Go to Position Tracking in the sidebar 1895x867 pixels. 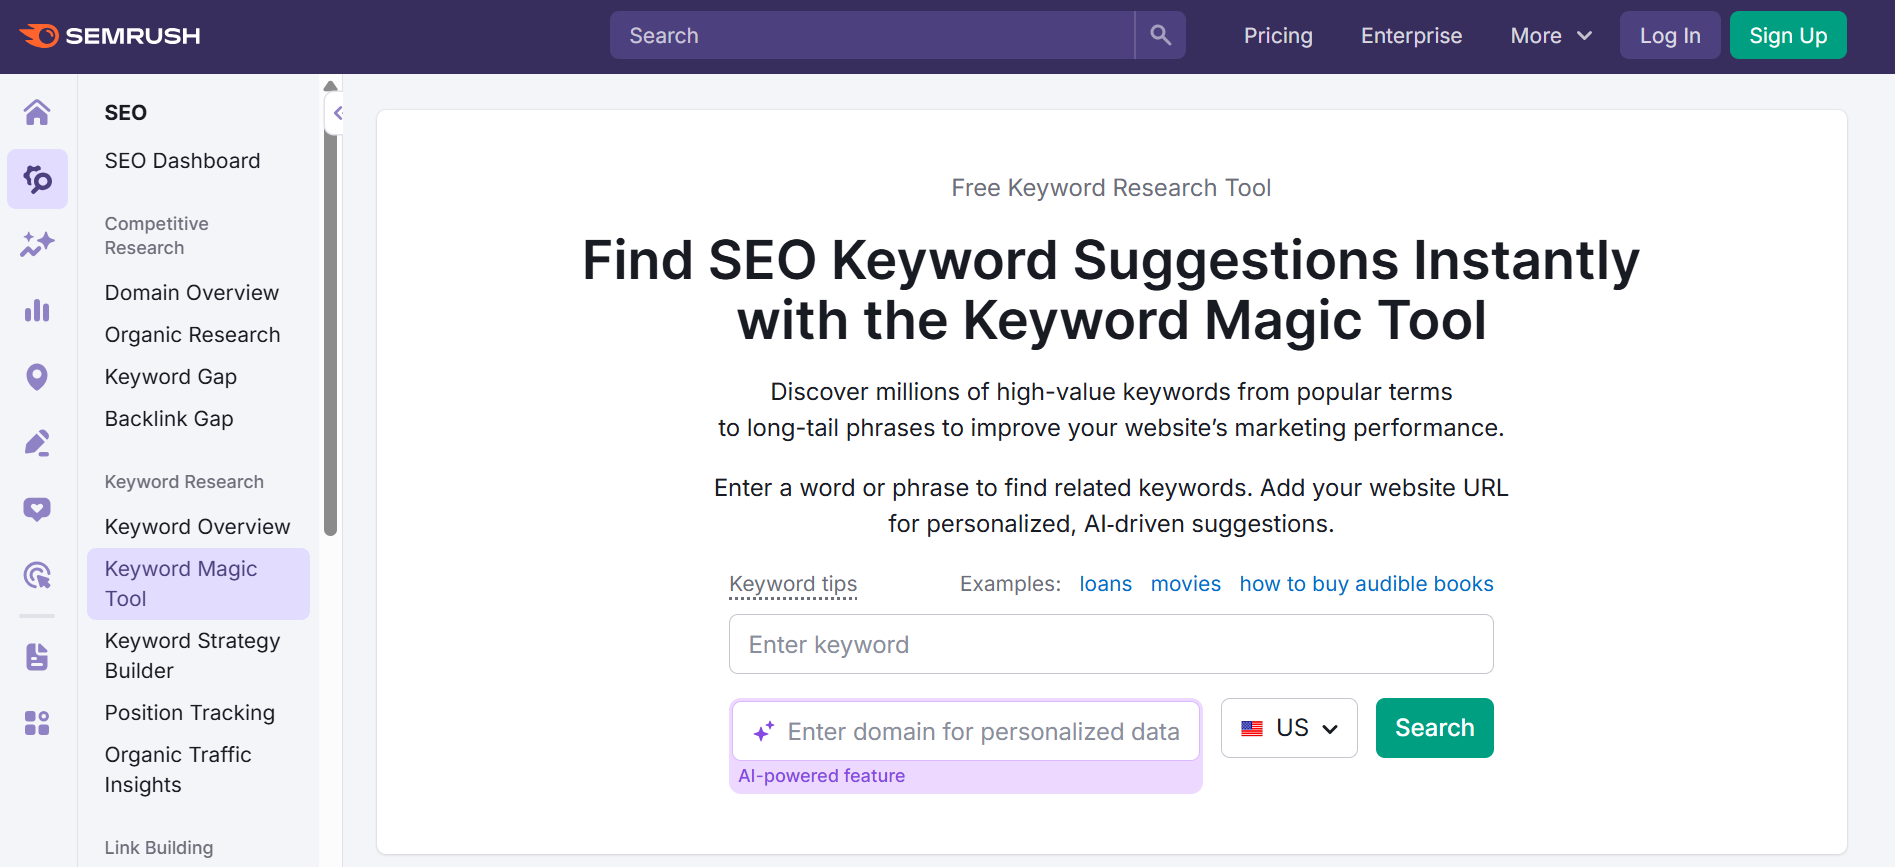click(x=189, y=712)
